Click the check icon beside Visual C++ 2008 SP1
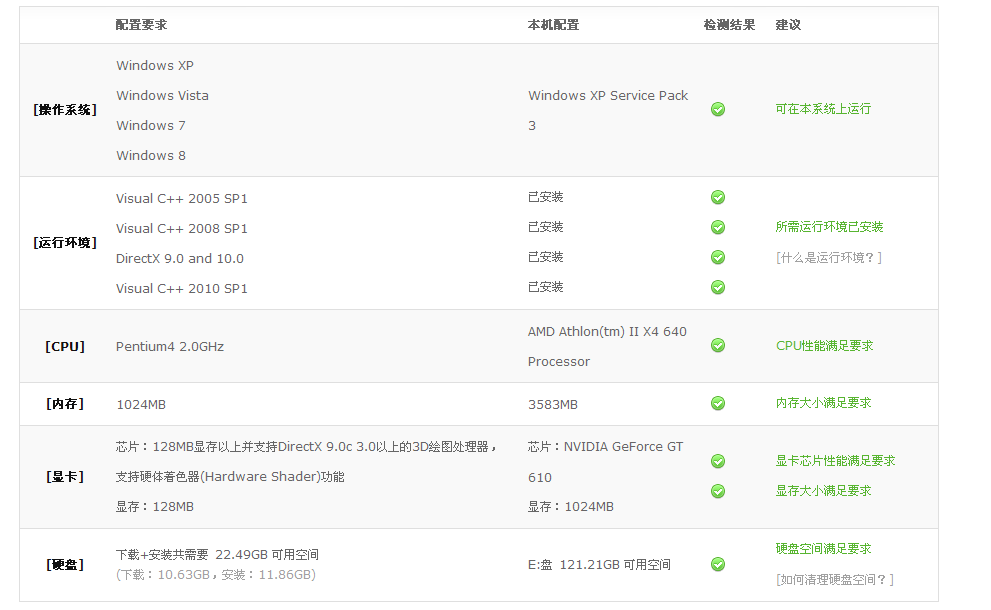Image resolution: width=991 pixels, height=610 pixels. coord(718,227)
